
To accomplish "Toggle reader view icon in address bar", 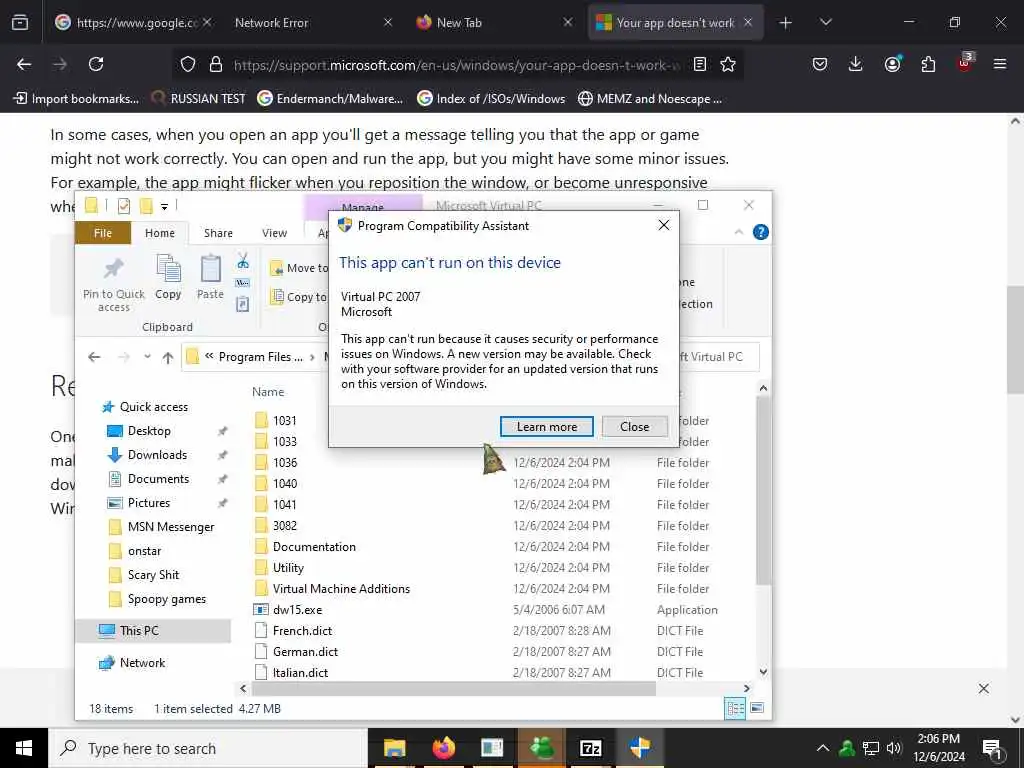I will pos(700,64).
